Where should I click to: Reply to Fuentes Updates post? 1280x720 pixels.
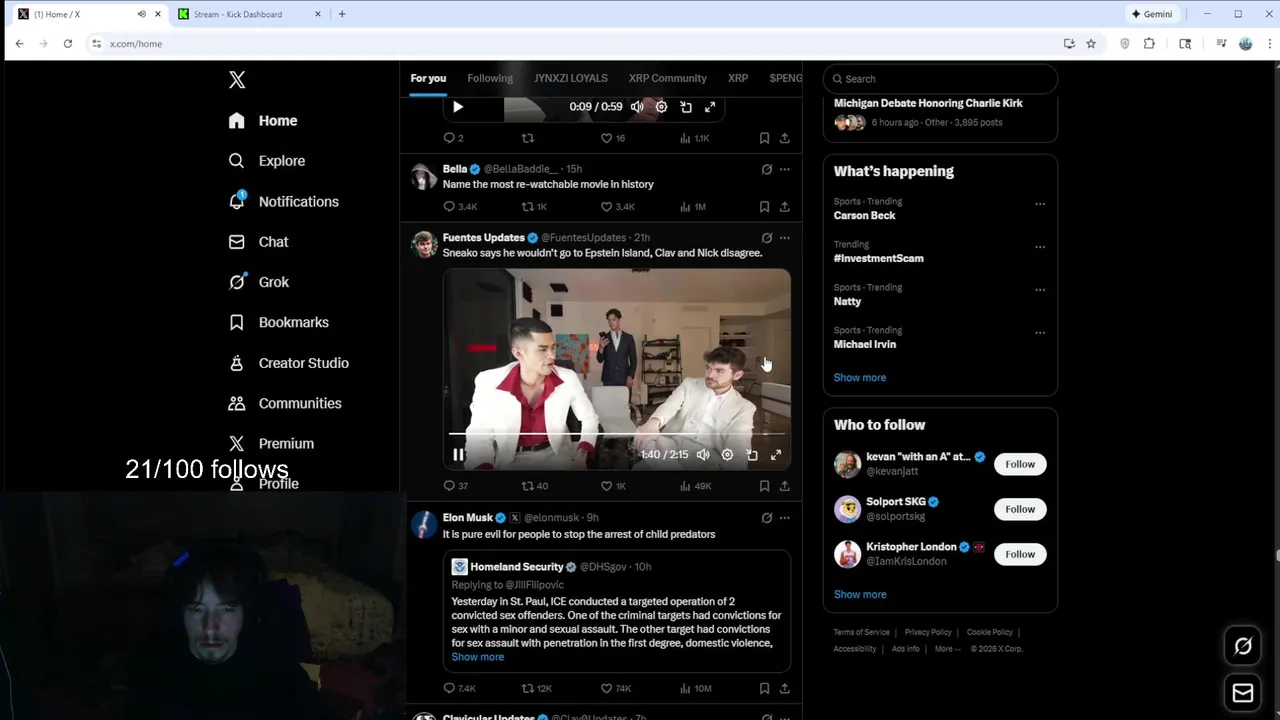point(455,486)
